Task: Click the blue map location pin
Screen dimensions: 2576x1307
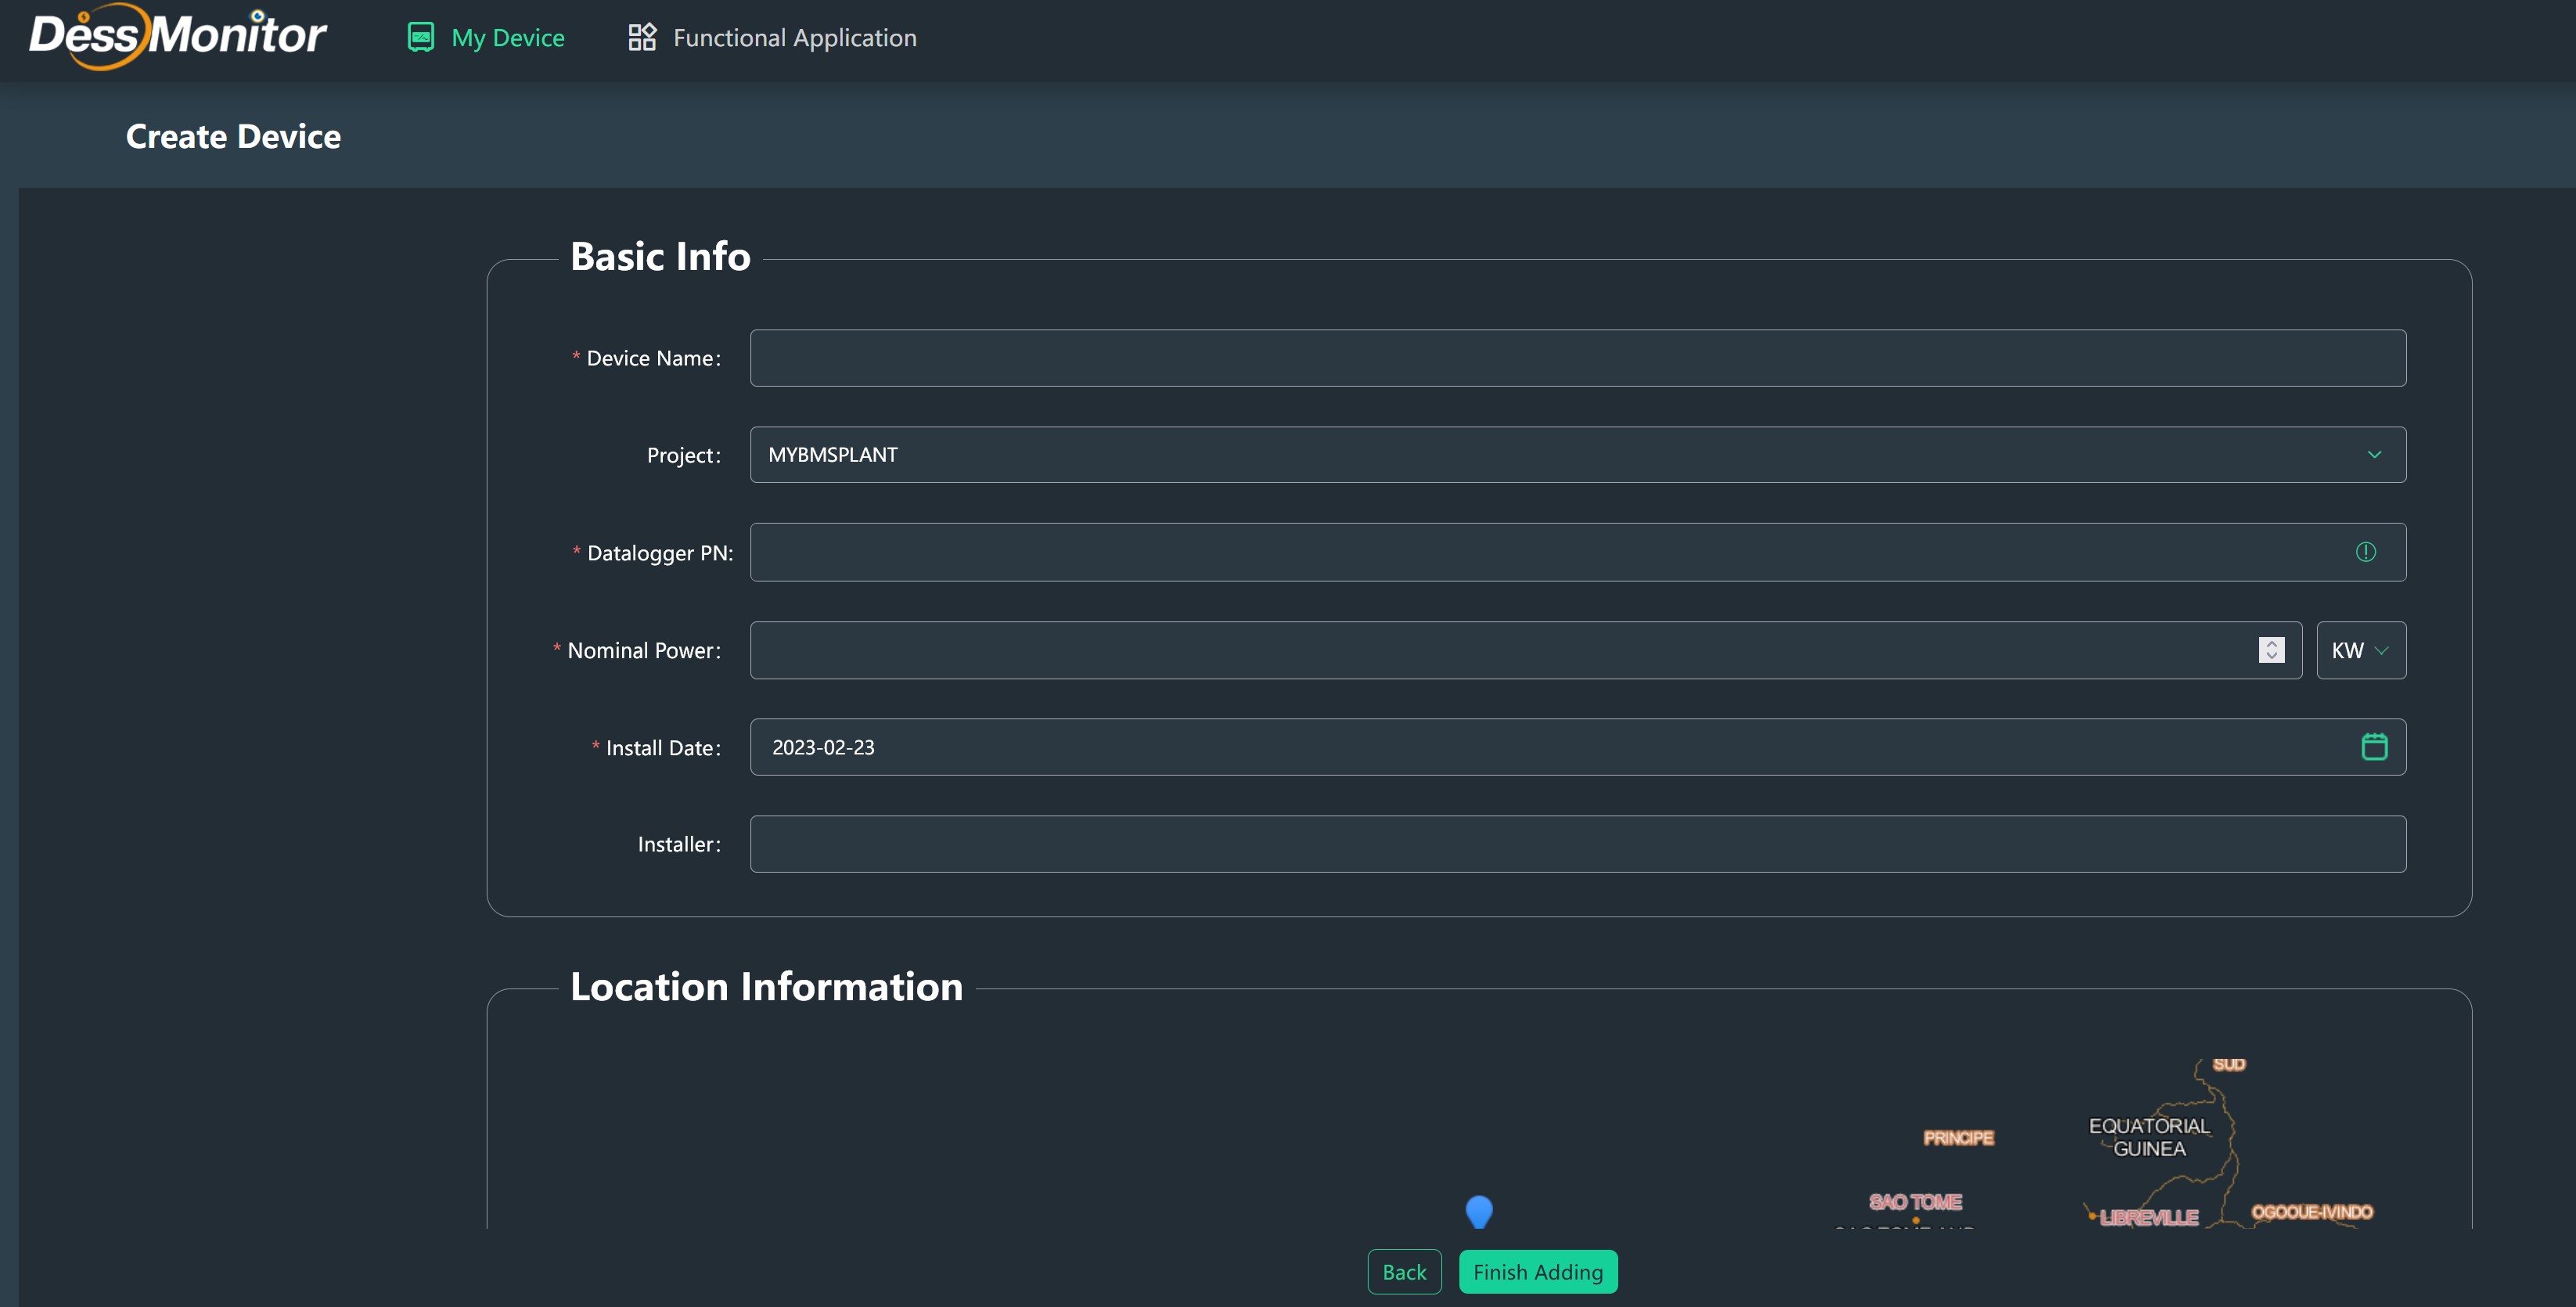Action: coord(1478,1210)
